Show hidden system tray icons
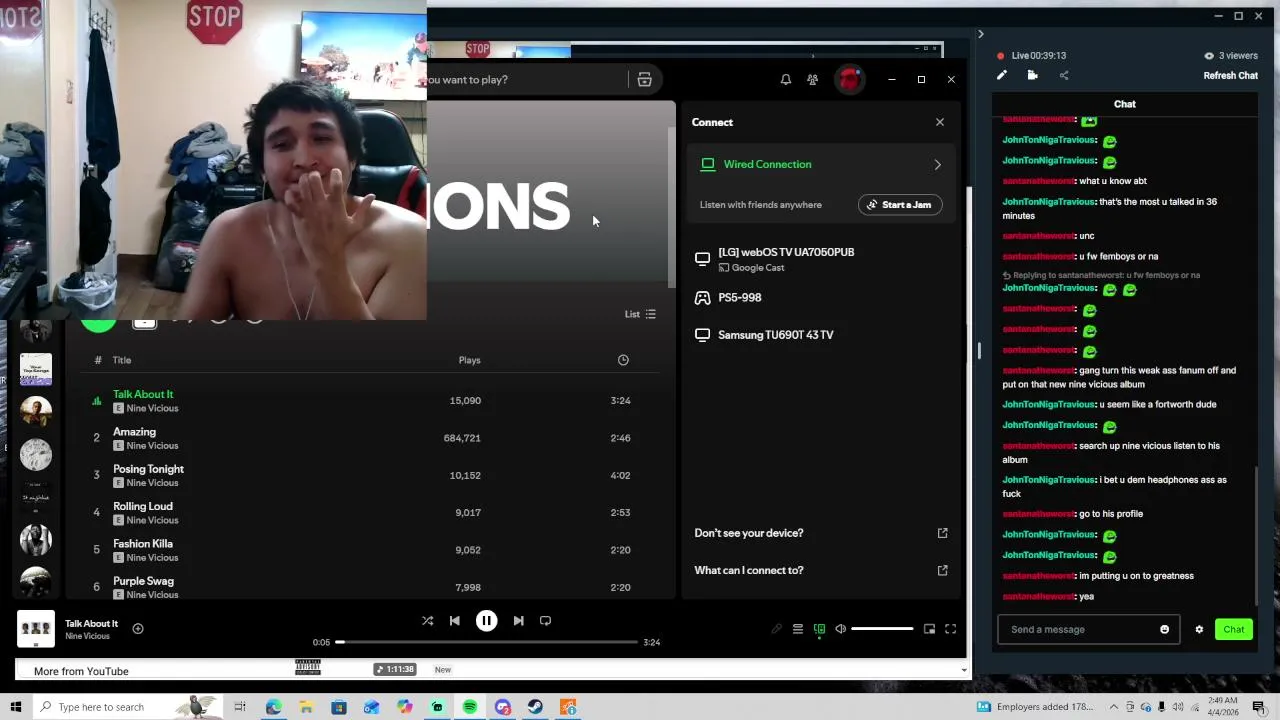1280x720 pixels. click(x=1114, y=707)
